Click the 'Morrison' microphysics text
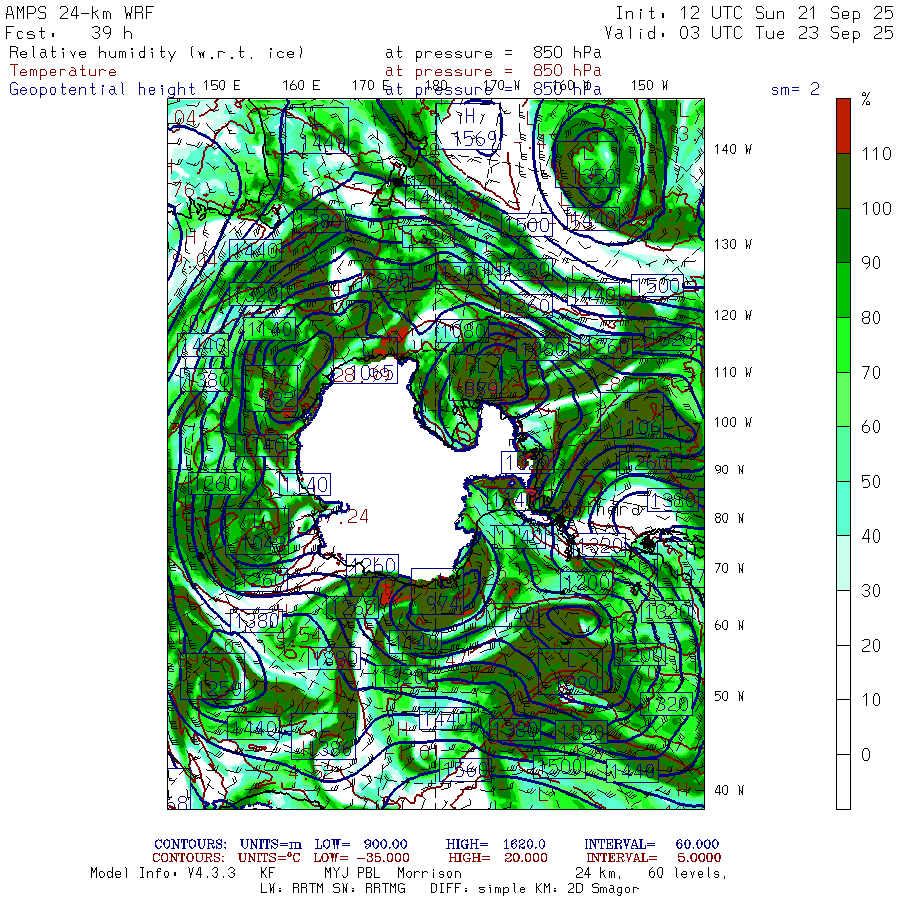This screenshot has height=900, width=900. [x=429, y=874]
